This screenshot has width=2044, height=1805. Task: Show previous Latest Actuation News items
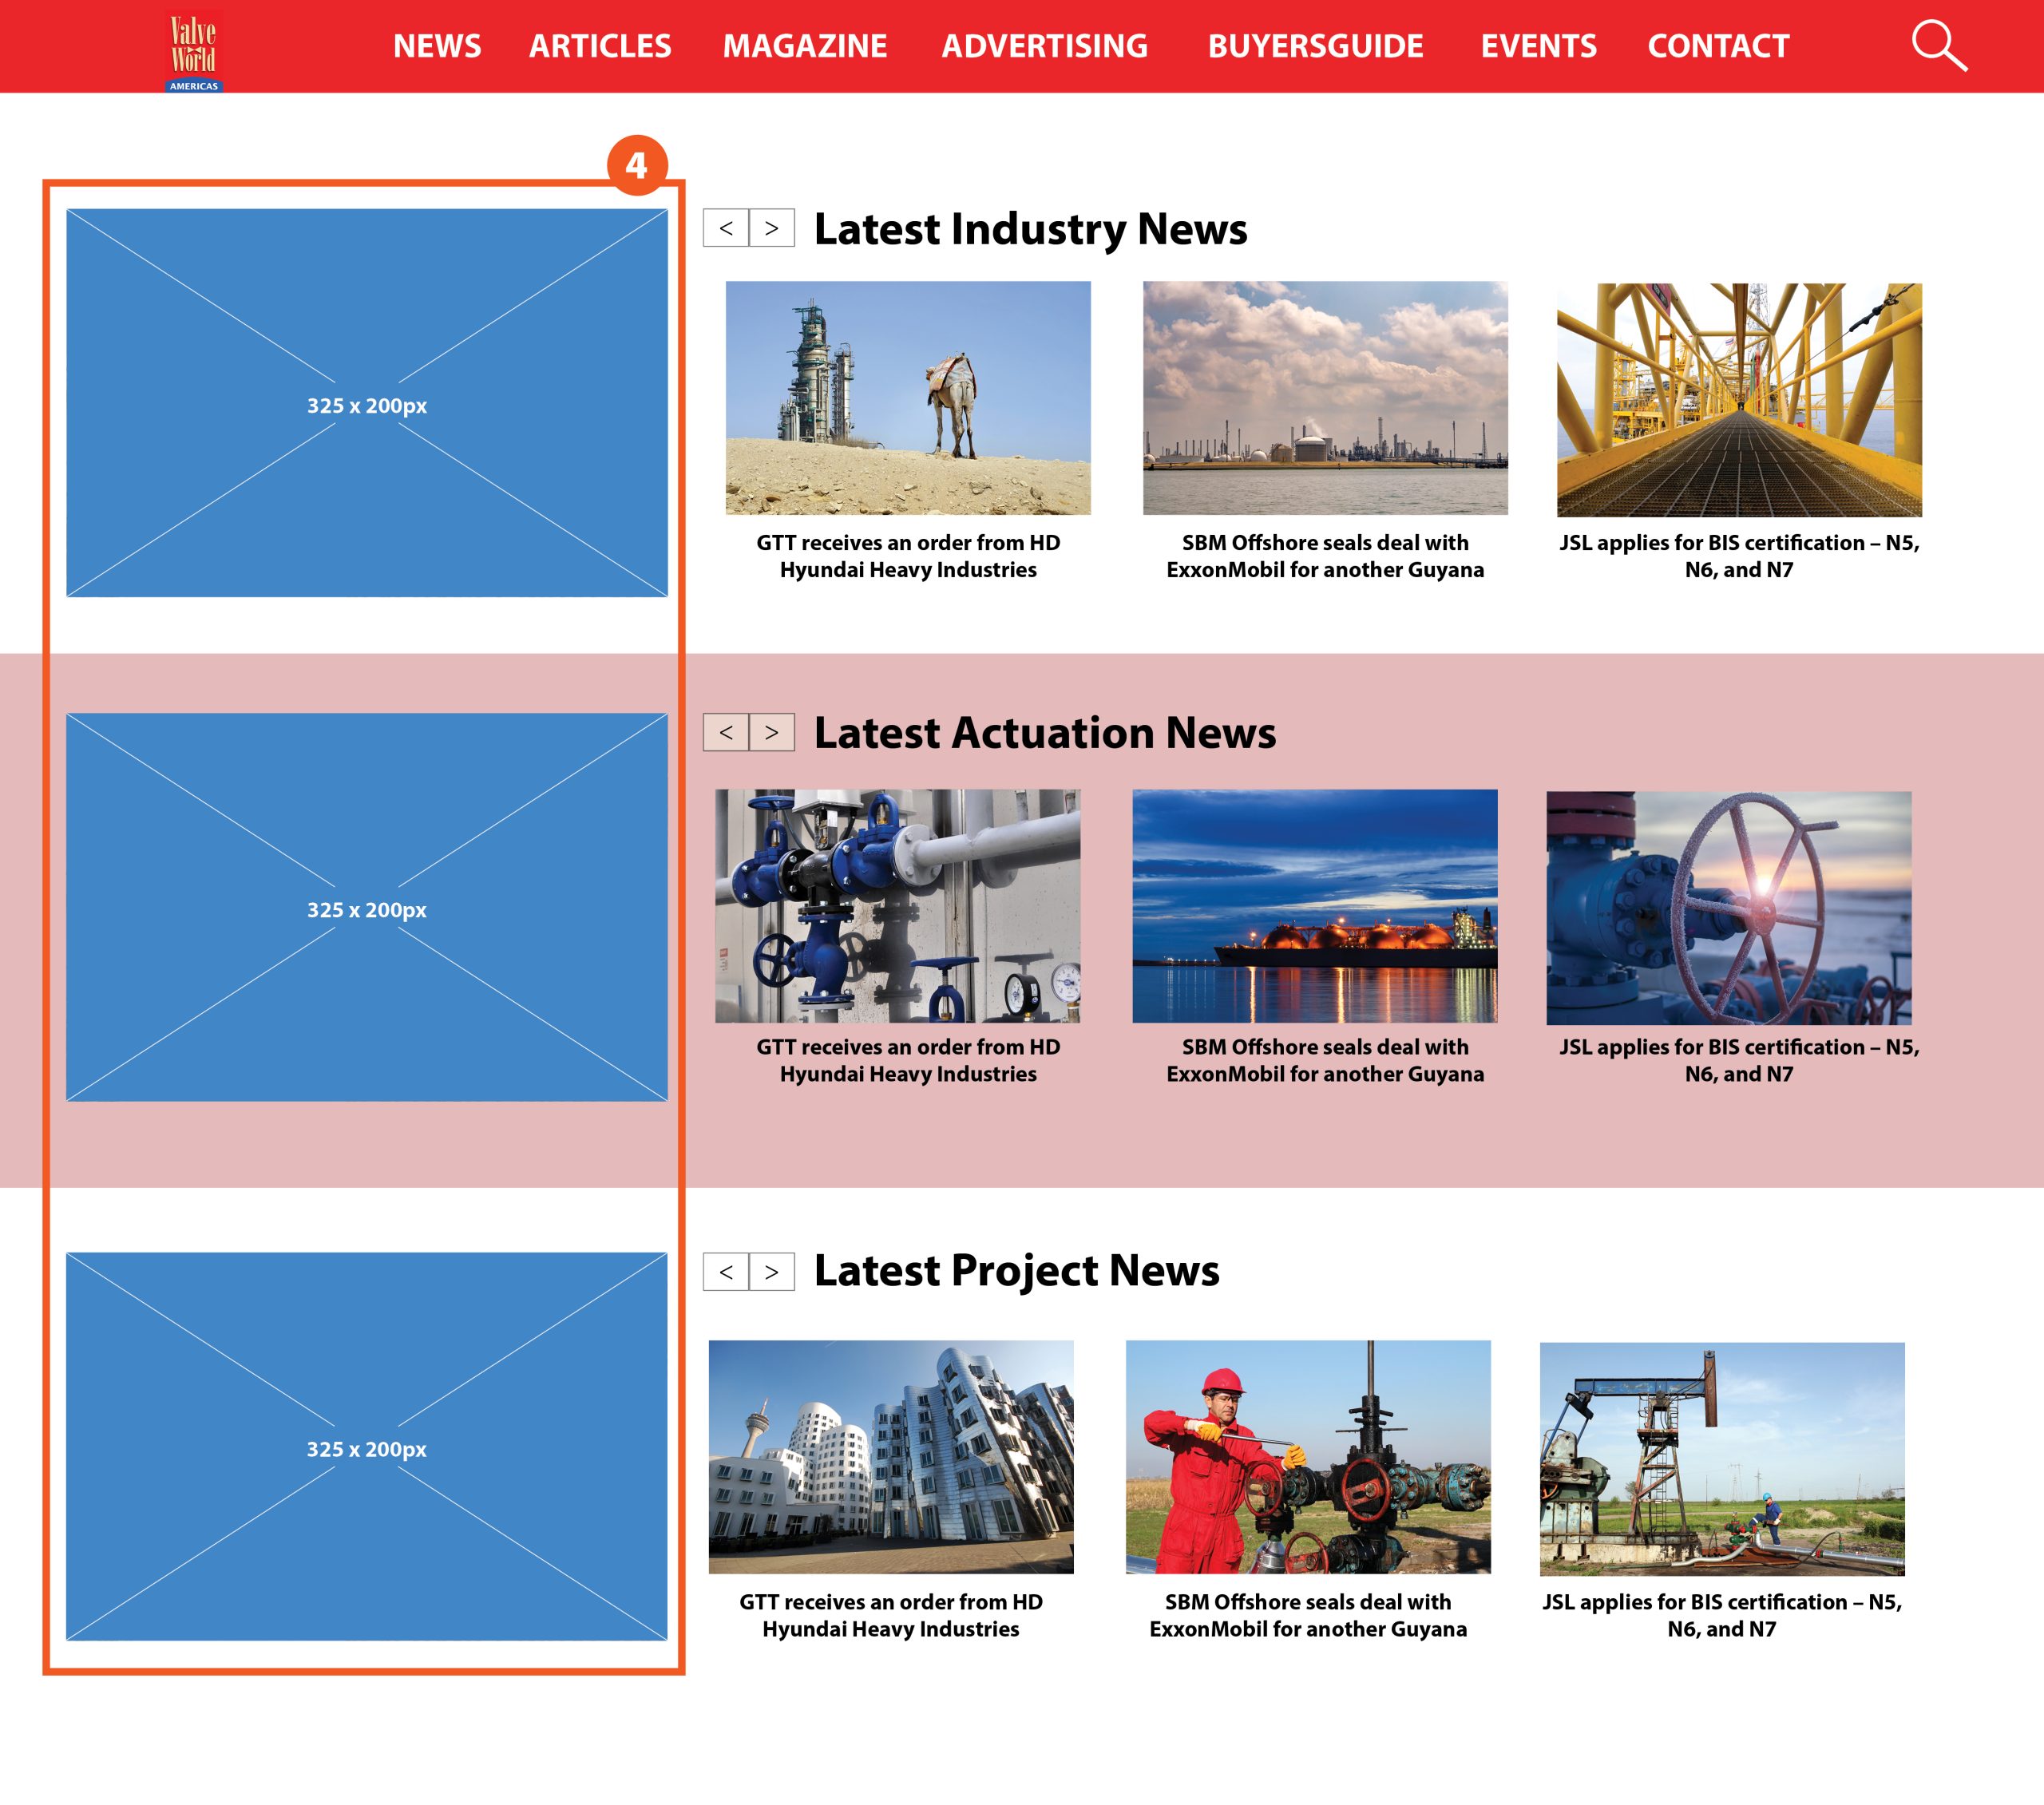[726, 732]
